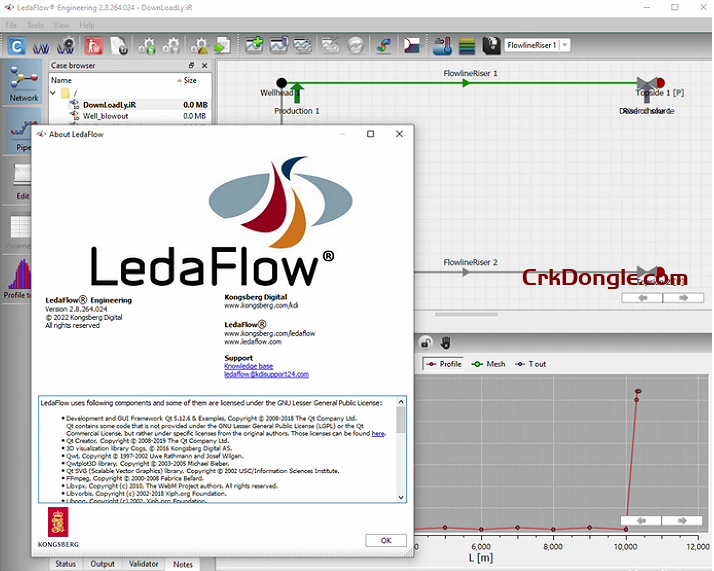
Task: Toggle the Profile plot series button
Action: click(444, 364)
